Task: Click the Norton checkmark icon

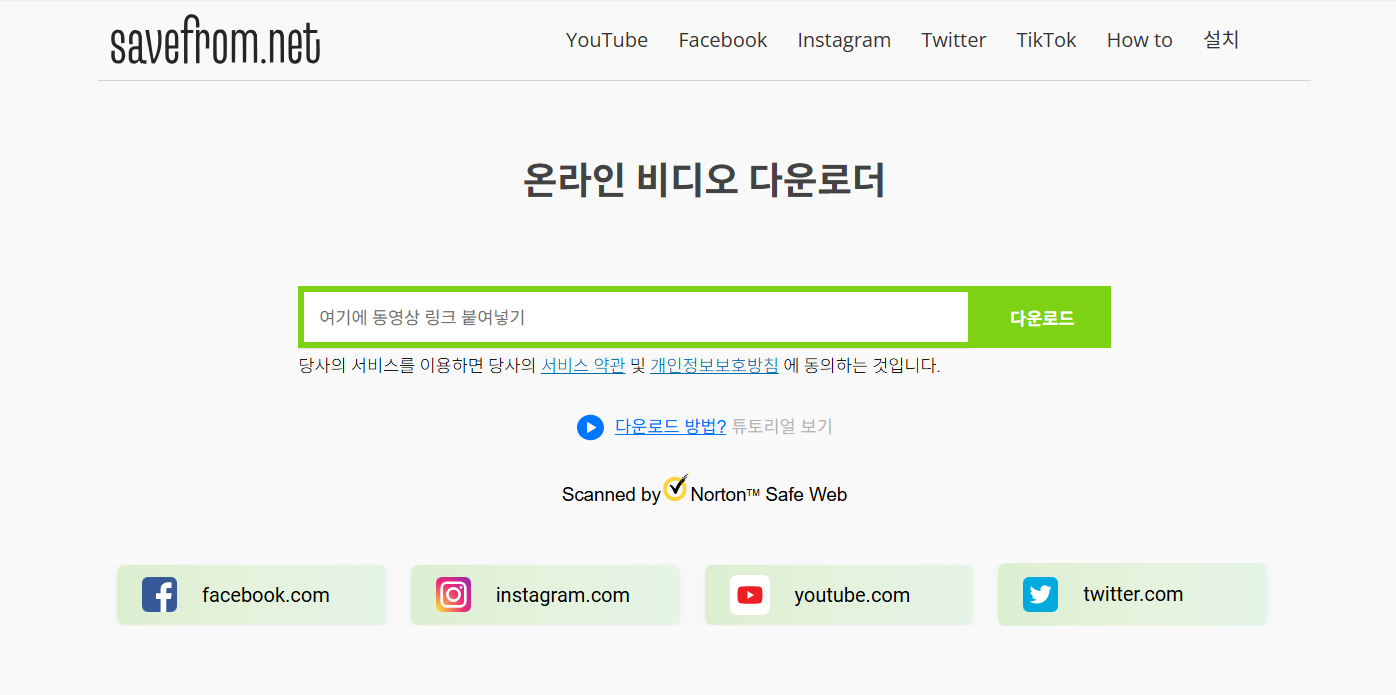Action: coord(676,488)
